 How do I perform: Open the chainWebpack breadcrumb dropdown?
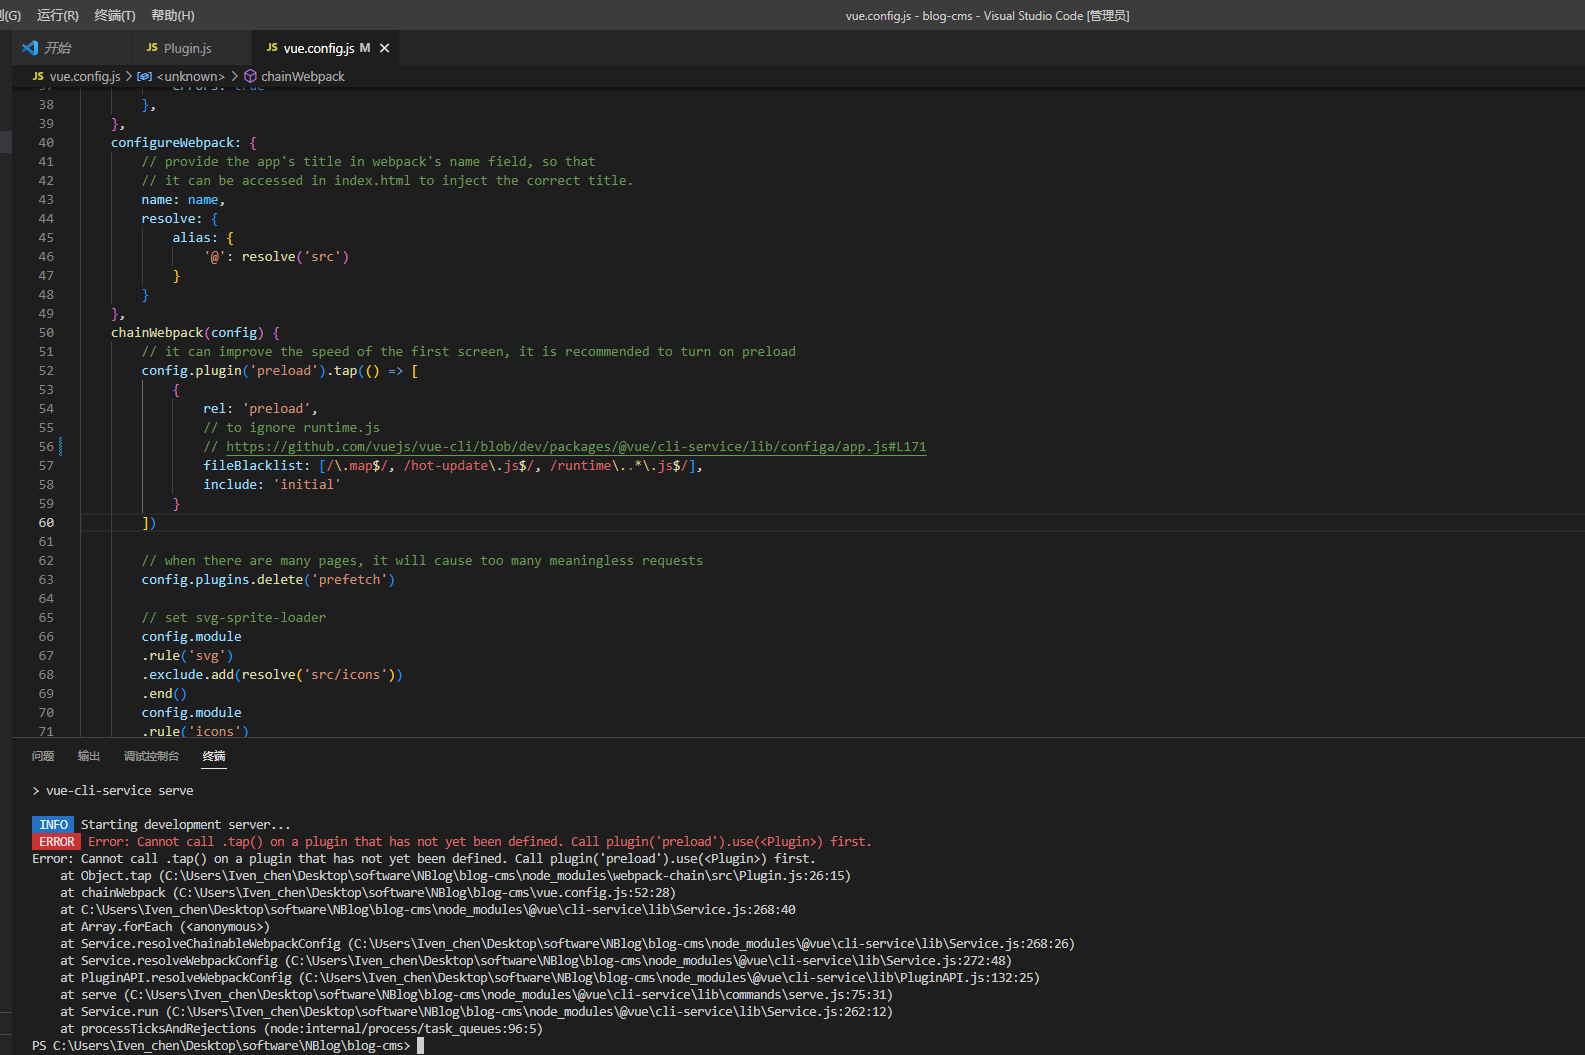(302, 76)
